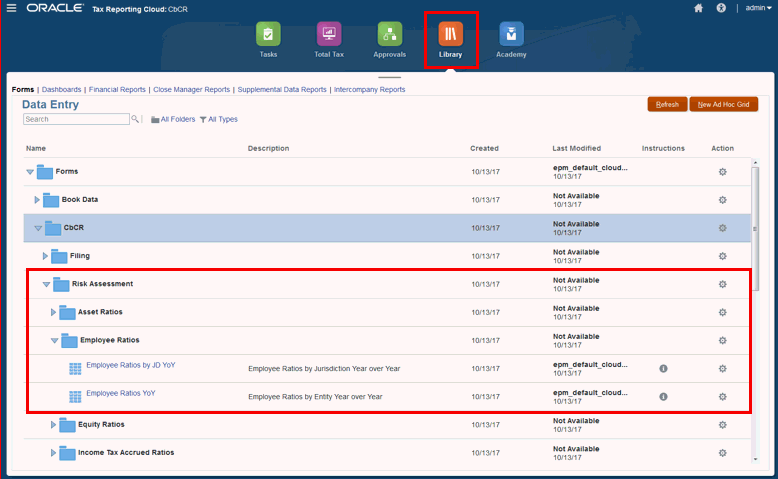Click the Name column header
778x479 pixels.
coord(36,148)
